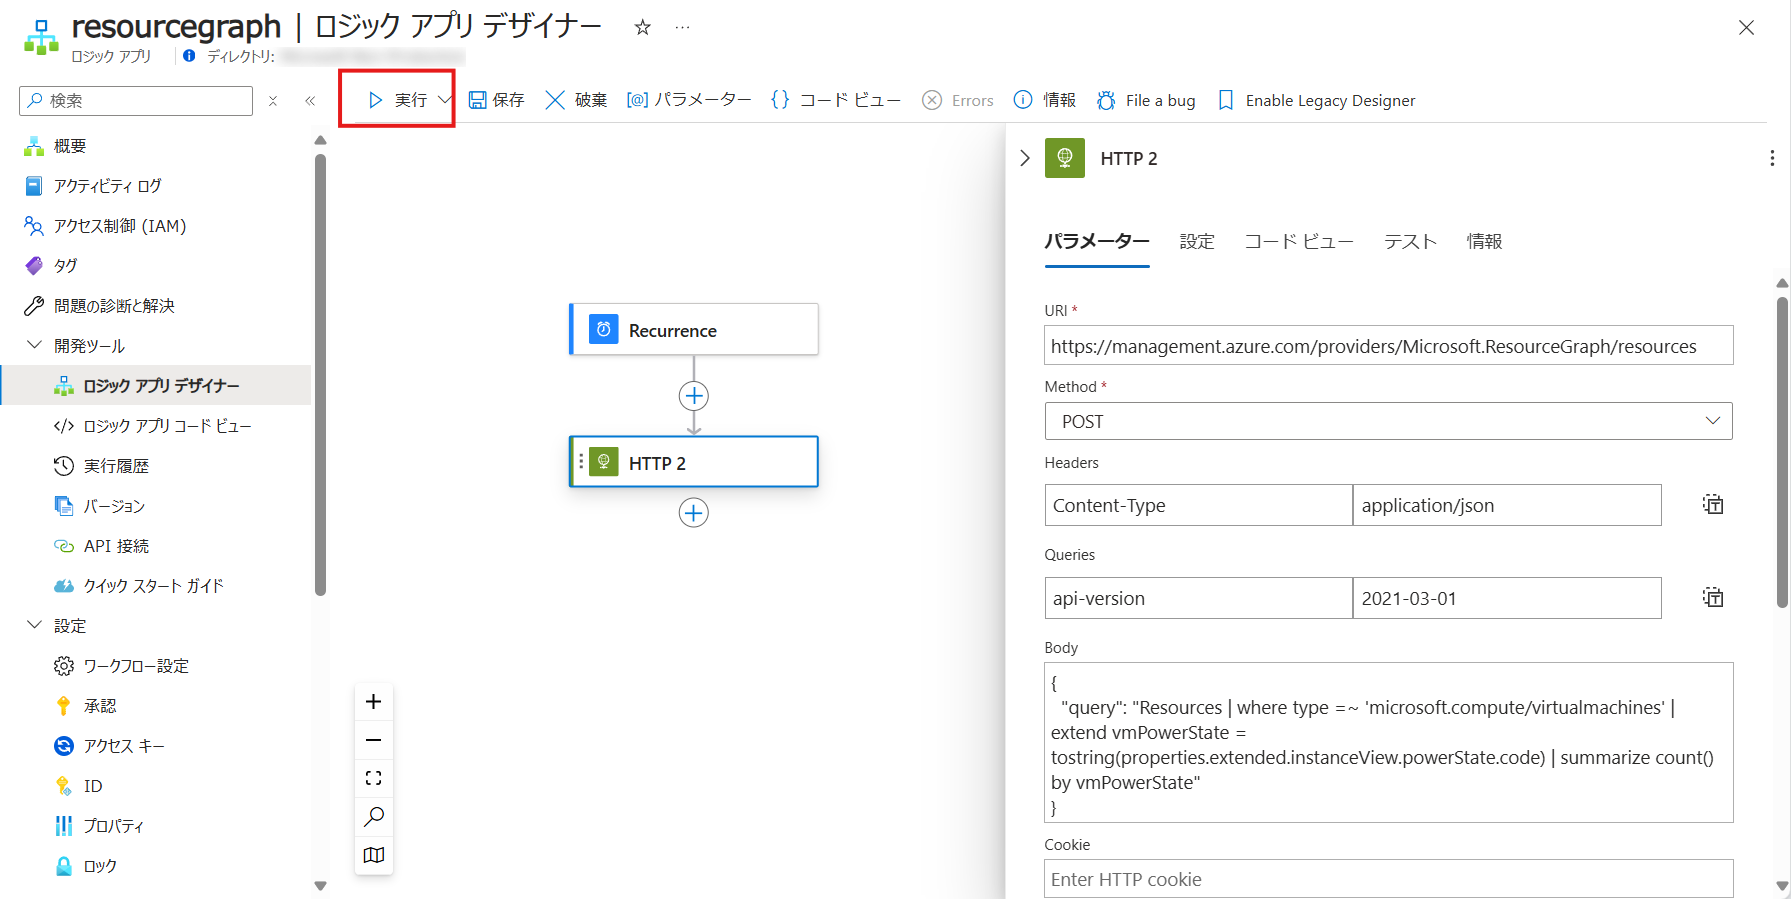This screenshot has height=899, width=1791.
Task: Save the workflow with 保存
Action: (x=497, y=100)
